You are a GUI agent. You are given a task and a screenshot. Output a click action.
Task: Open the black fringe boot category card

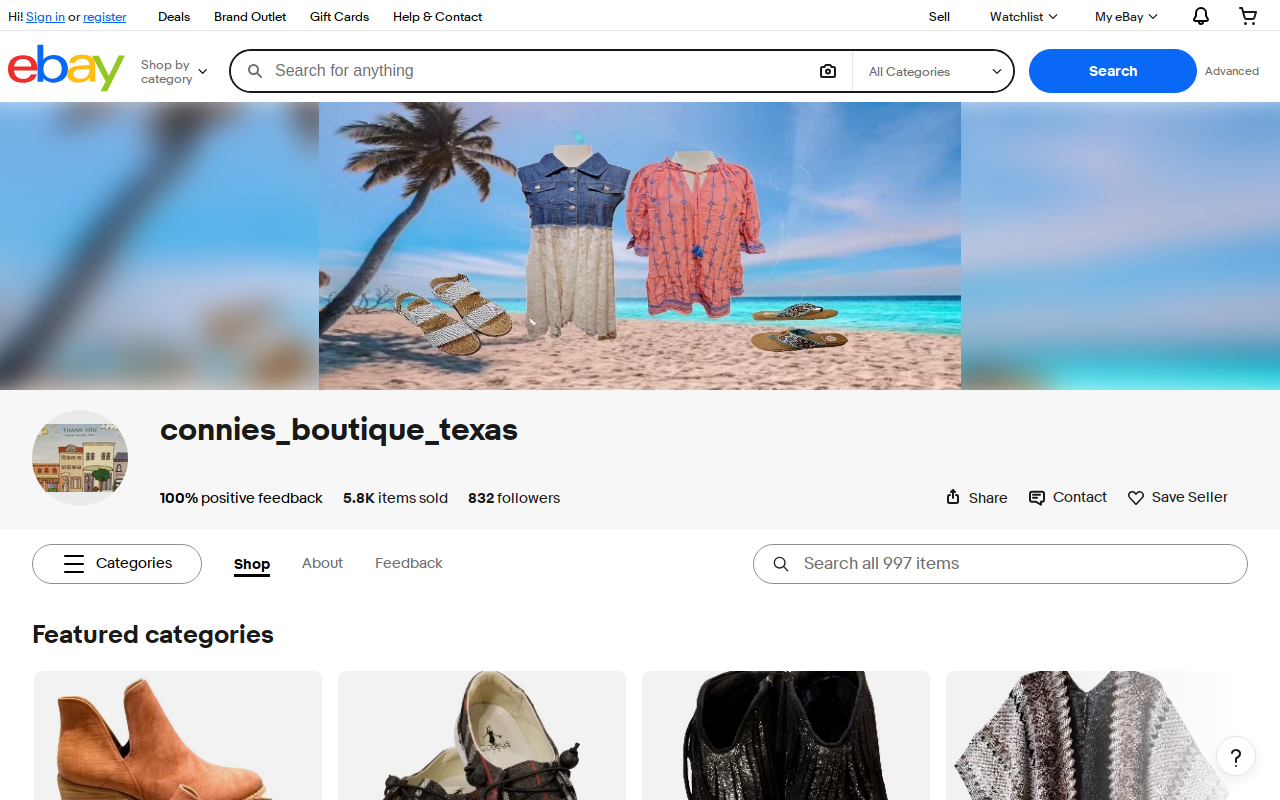click(786, 735)
